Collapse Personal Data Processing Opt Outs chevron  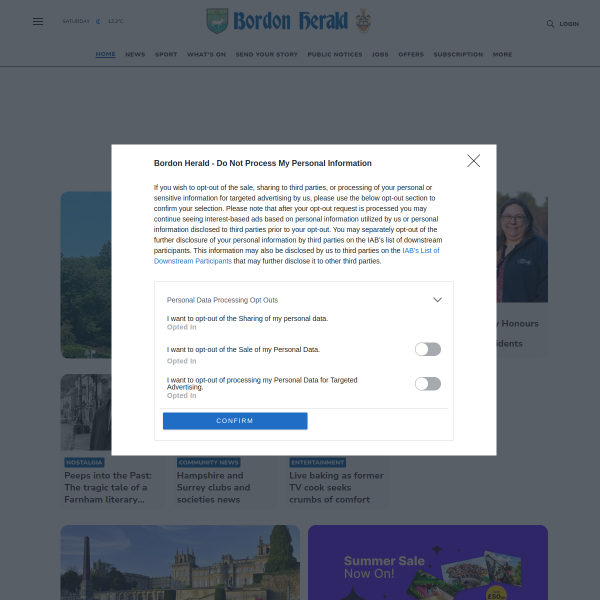pyautogui.click(x=437, y=300)
